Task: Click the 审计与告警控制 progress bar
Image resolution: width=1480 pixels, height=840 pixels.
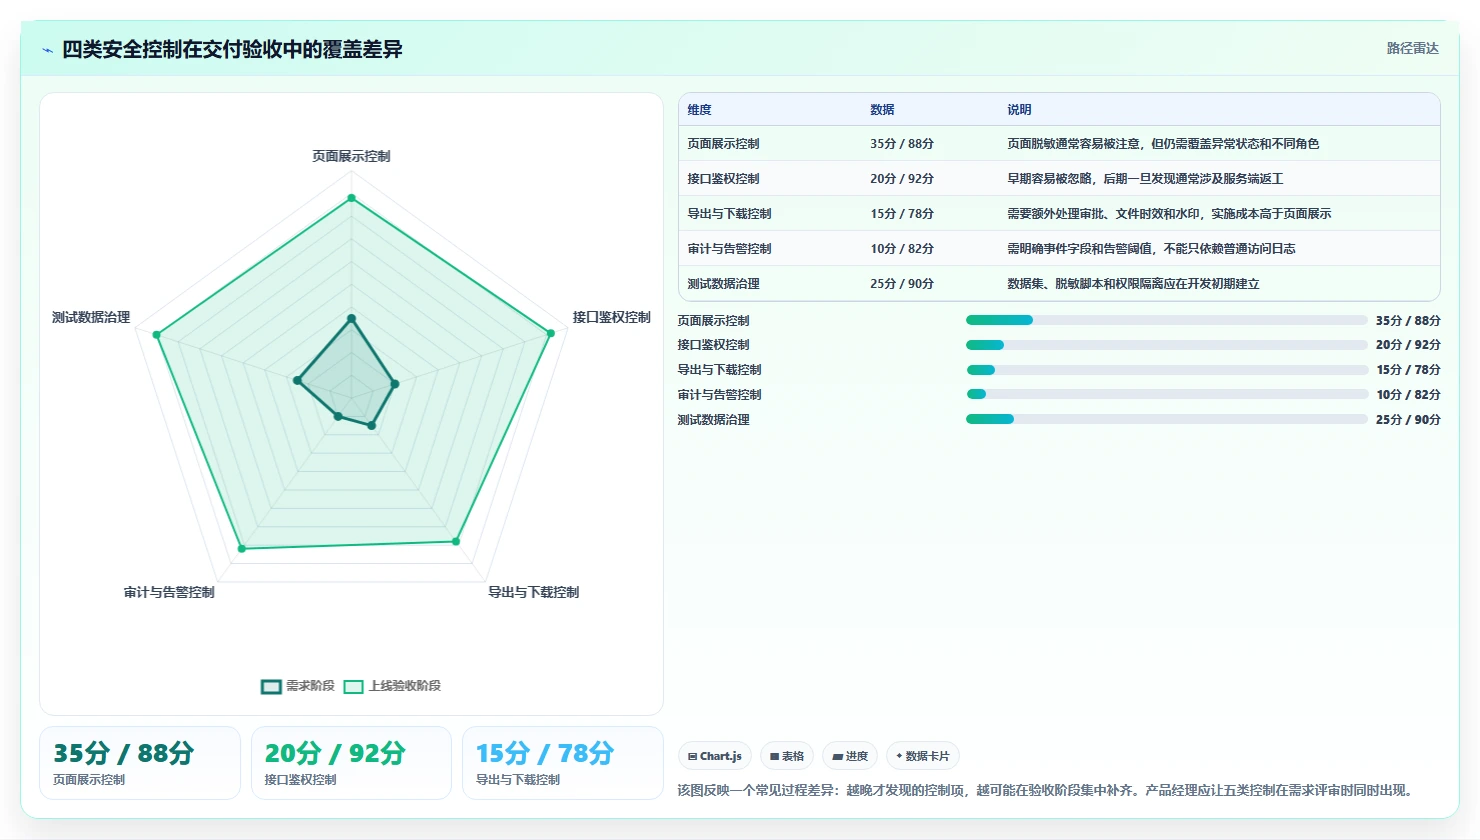Action: [1166, 394]
